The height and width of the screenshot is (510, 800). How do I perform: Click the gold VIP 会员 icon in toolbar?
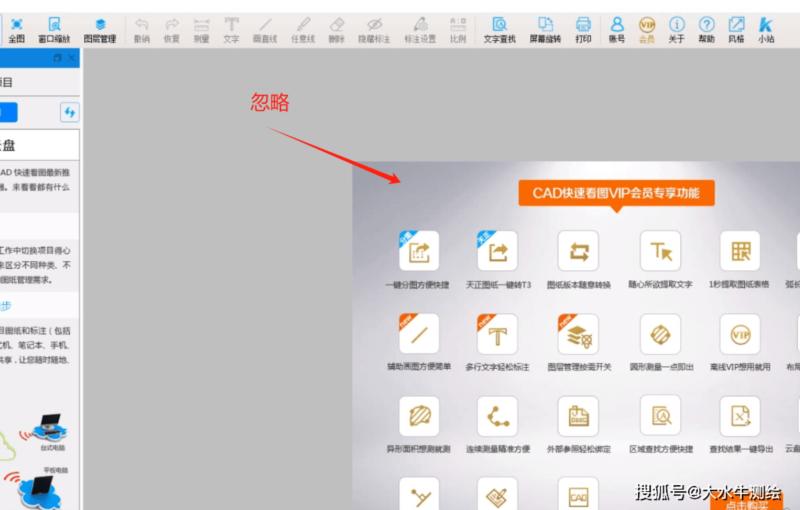coord(647,30)
